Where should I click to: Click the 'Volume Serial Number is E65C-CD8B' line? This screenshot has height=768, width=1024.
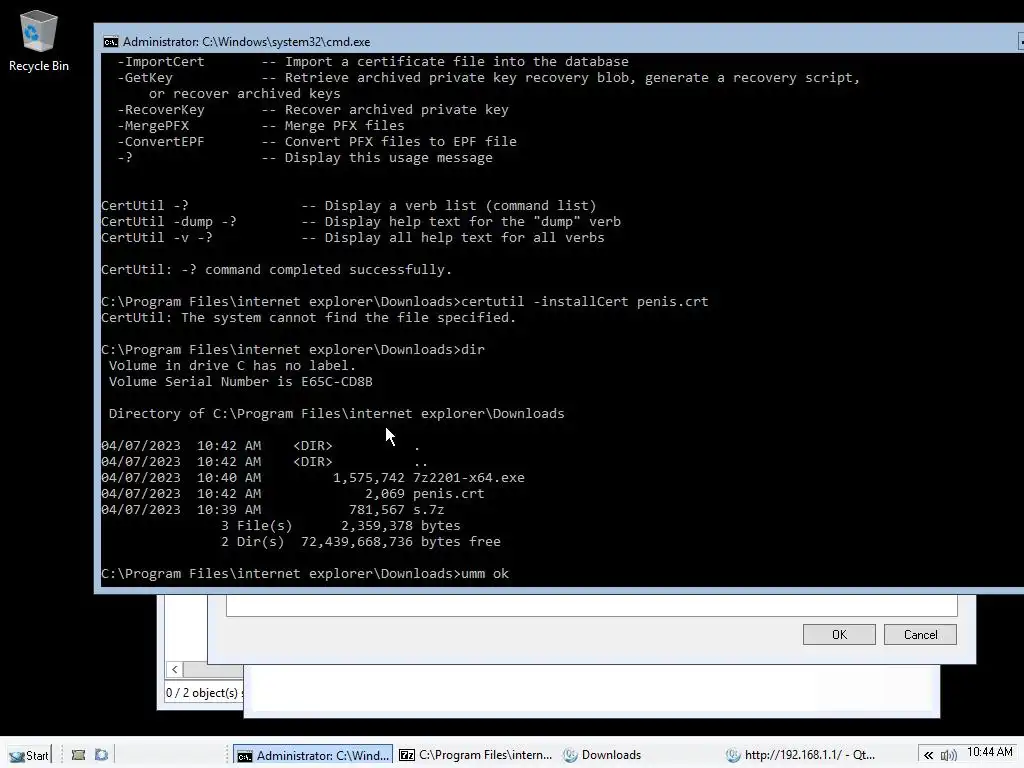click(x=240, y=381)
